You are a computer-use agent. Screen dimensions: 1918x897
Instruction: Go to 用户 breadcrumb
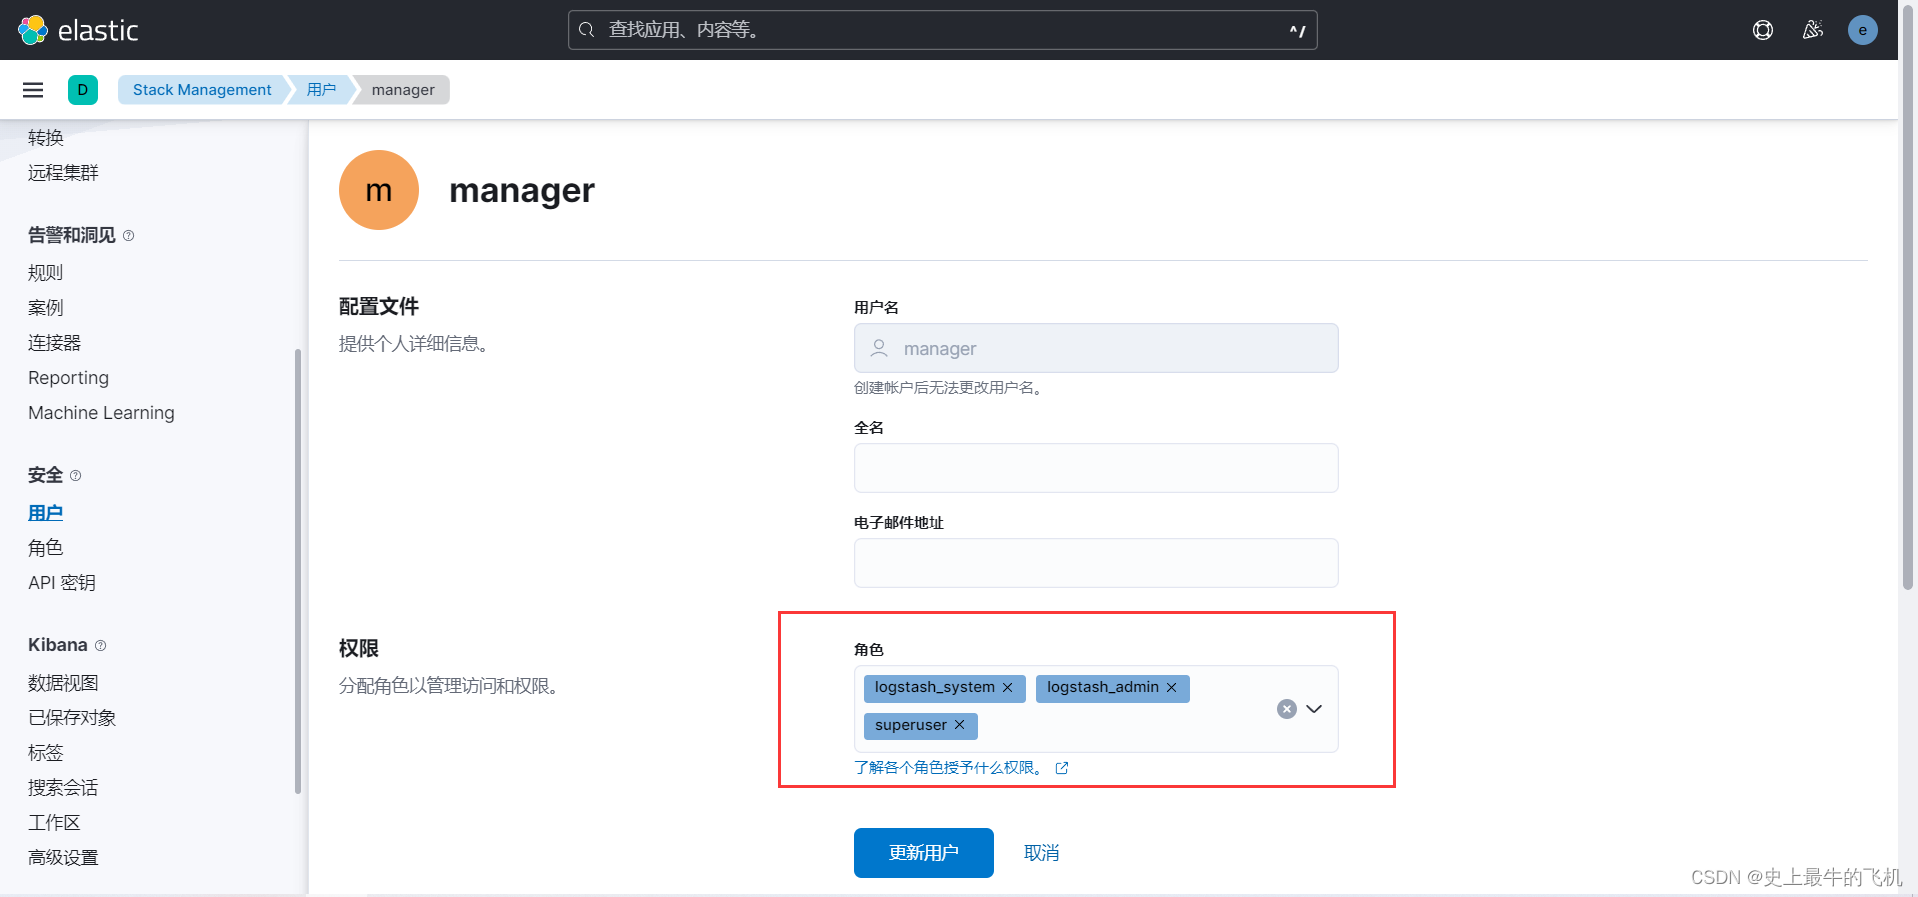pyautogui.click(x=321, y=90)
